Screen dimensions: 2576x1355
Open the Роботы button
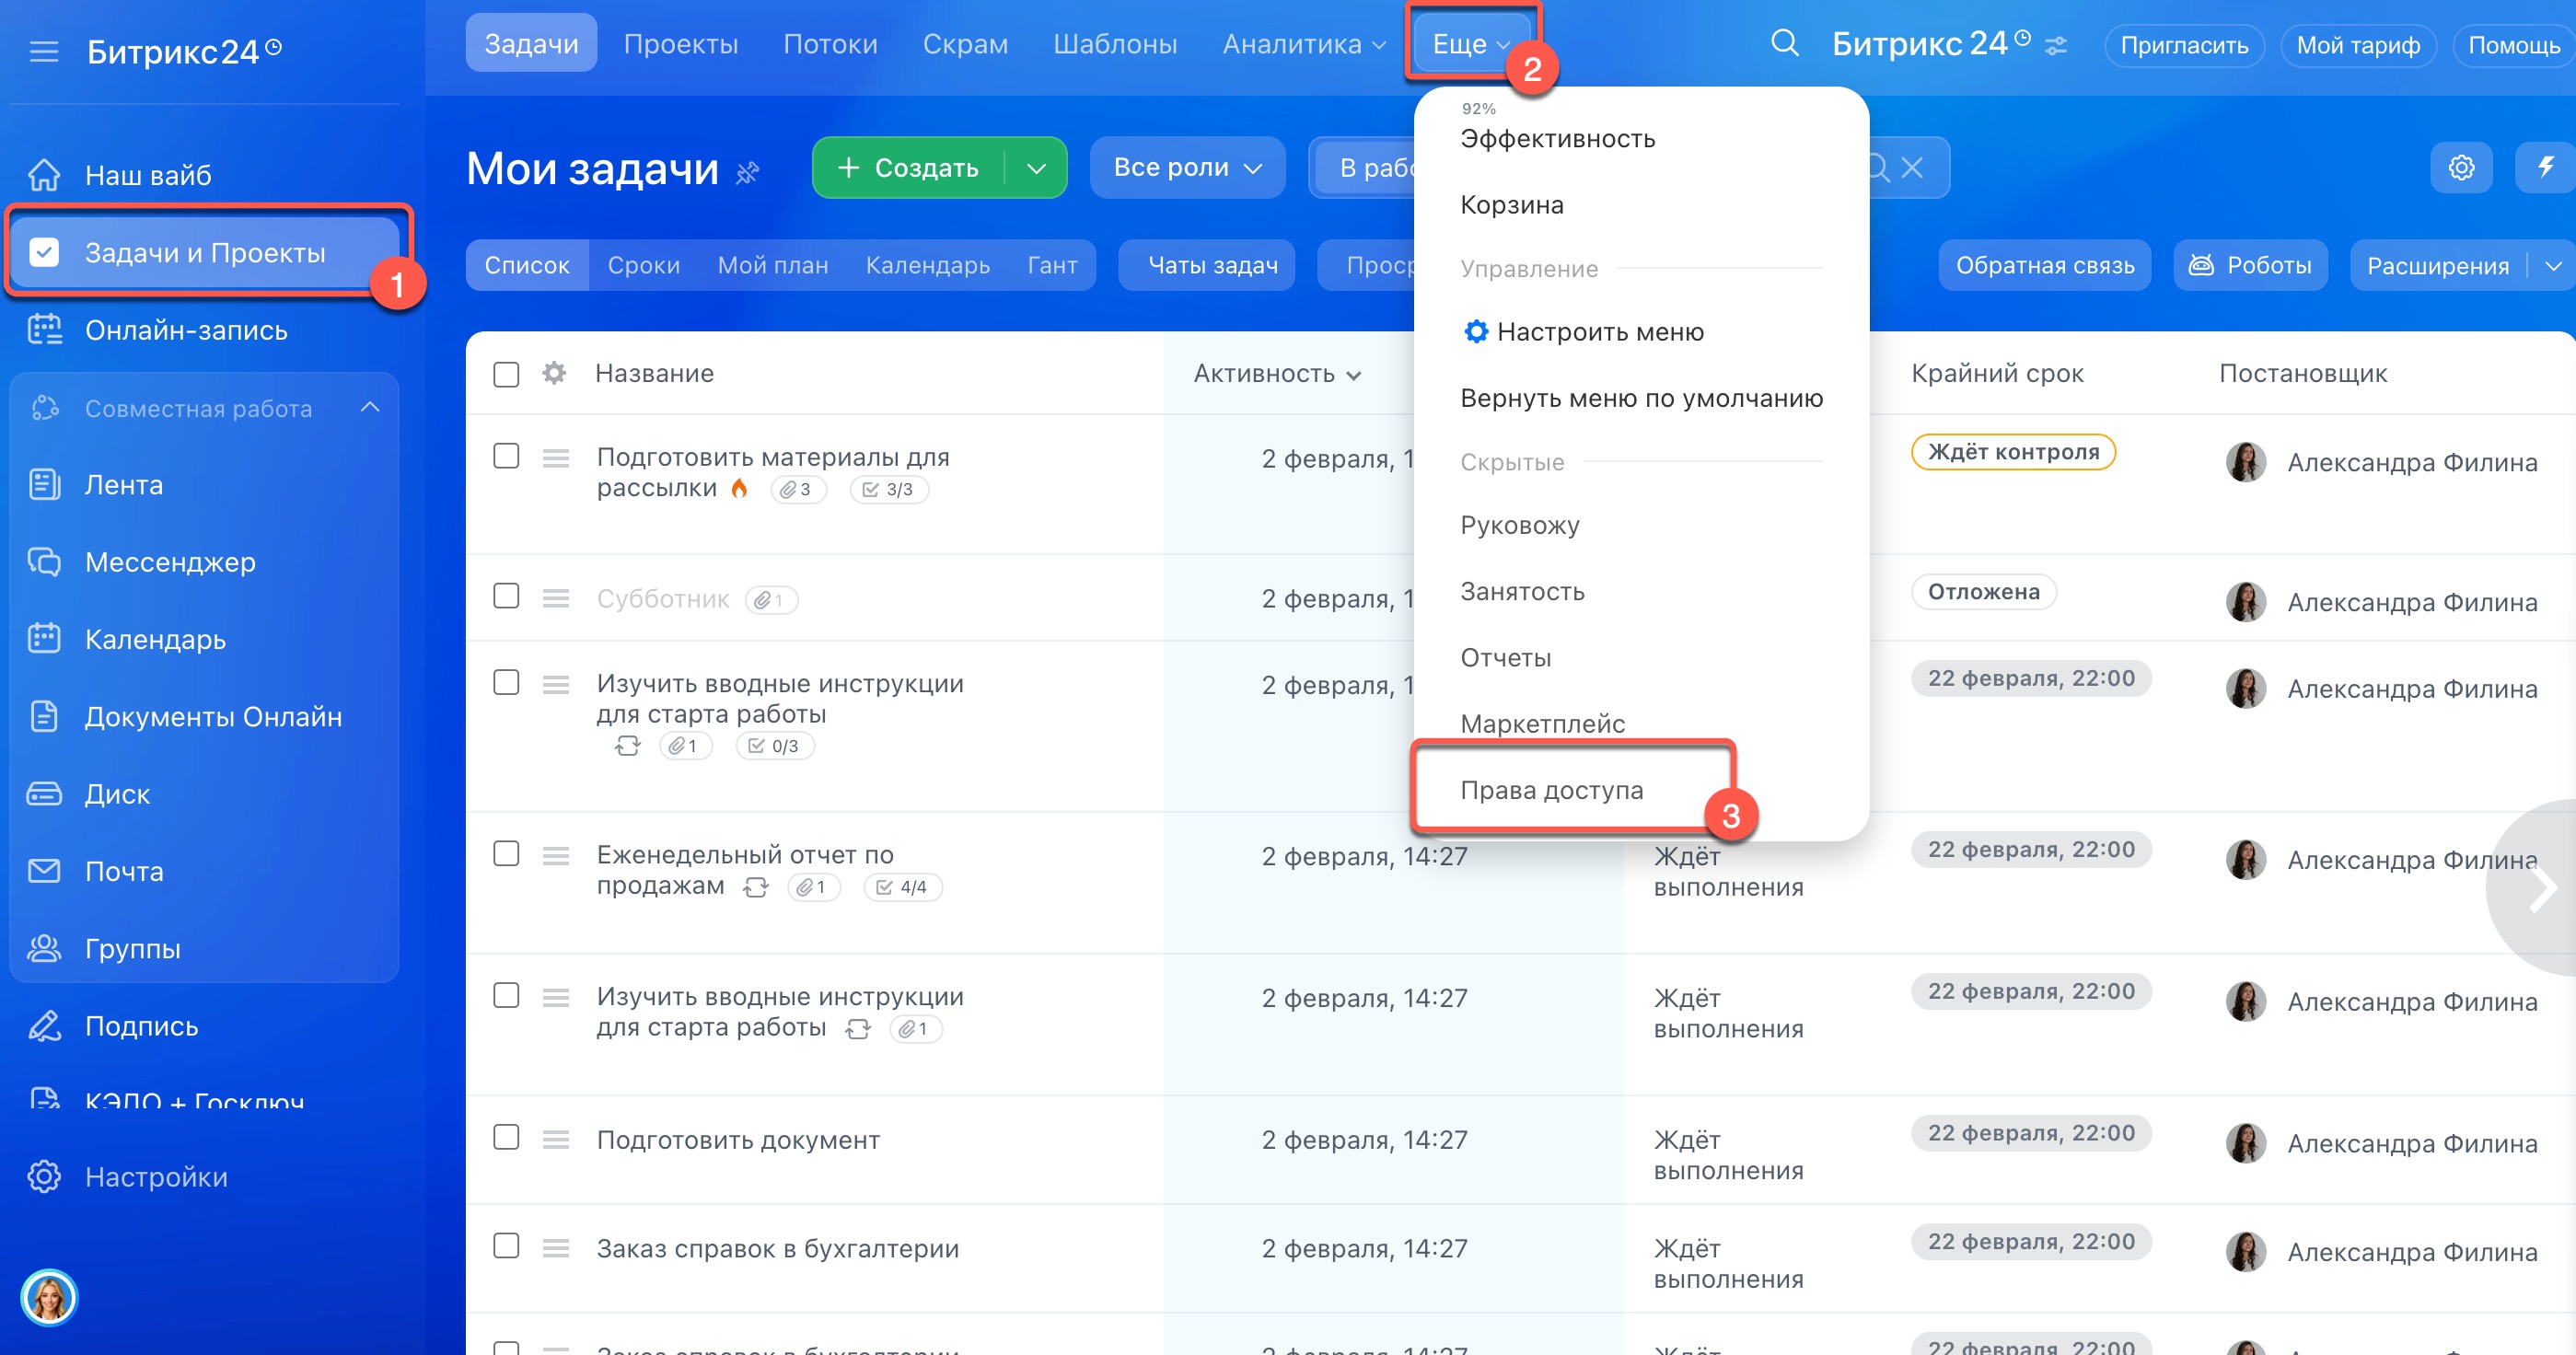click(x=2250, y=265)
